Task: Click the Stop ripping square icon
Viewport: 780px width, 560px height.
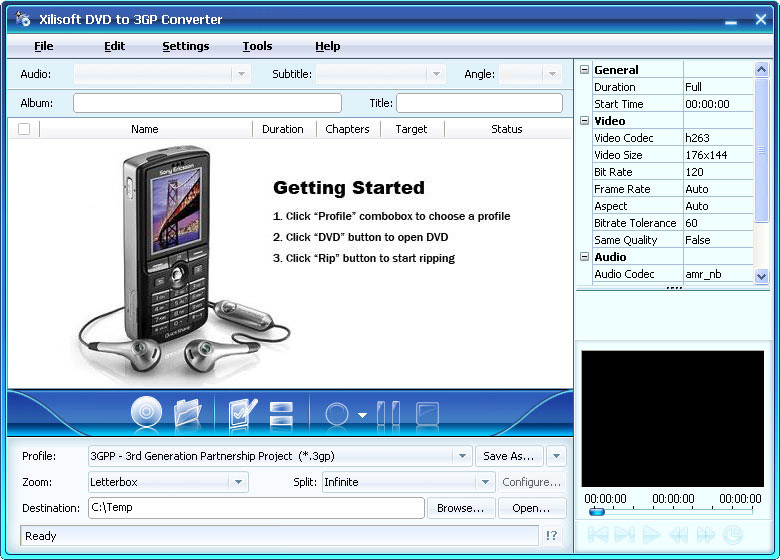Action: pyautogui.click(x=427, y=413)
